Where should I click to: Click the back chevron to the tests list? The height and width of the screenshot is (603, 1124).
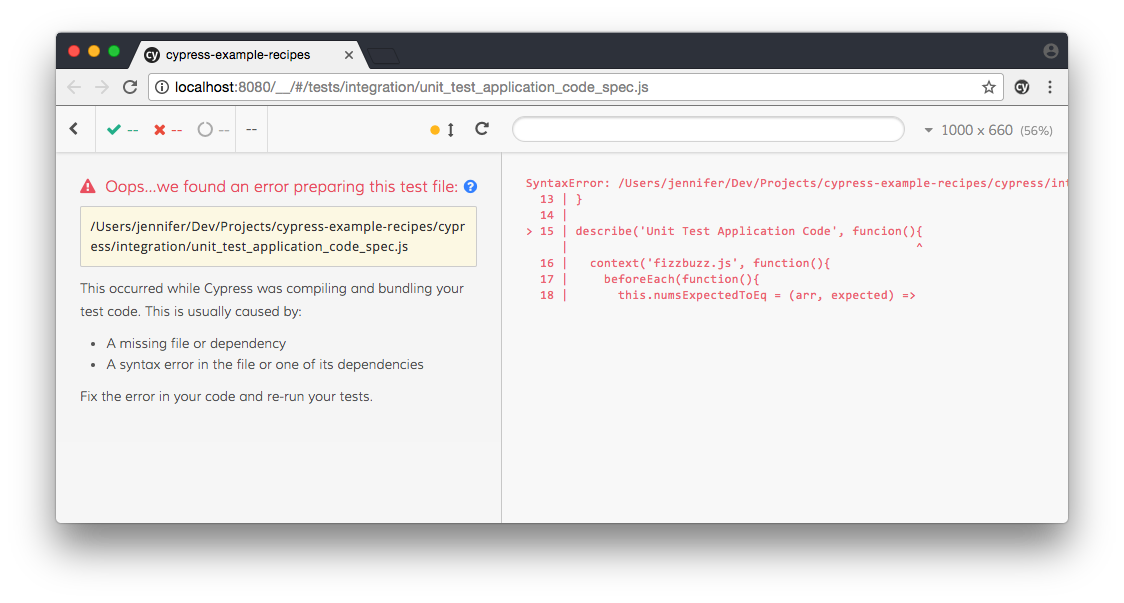tap(74, 129)
